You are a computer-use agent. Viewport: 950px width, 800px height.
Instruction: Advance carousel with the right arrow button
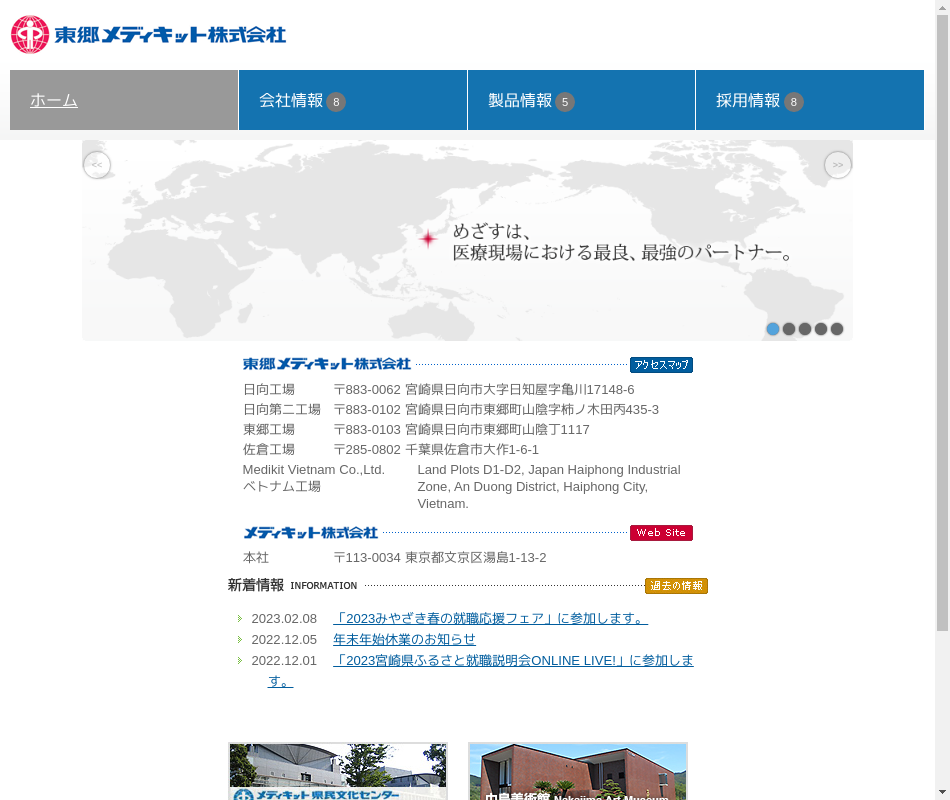tap(837, 165)
